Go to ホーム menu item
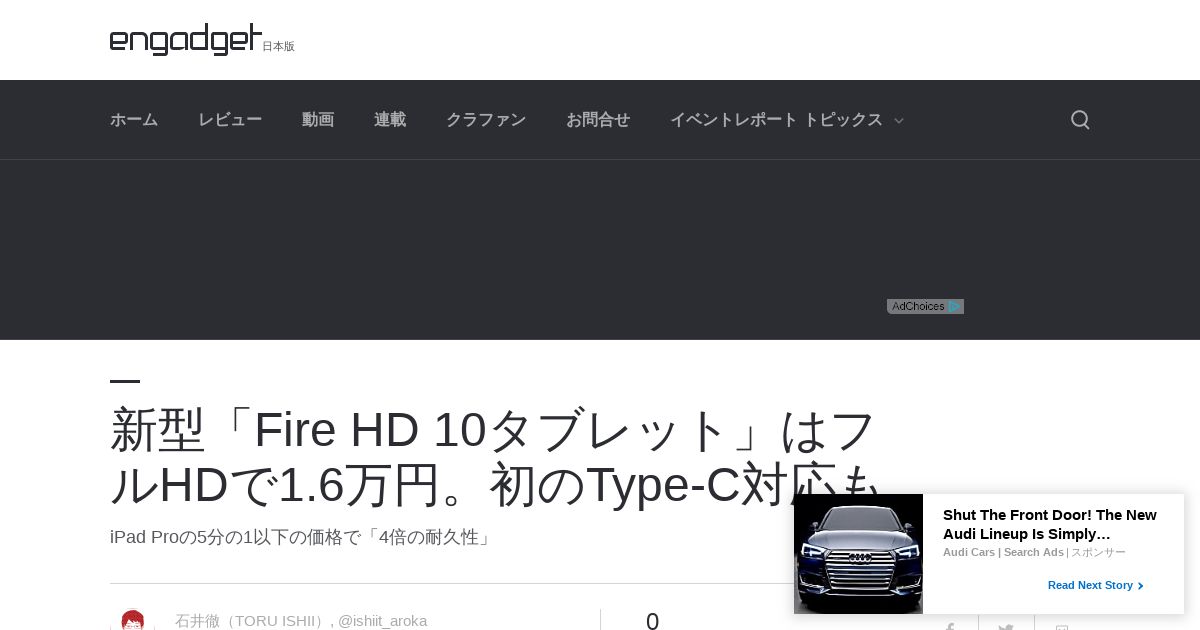1200x630 pixels. click(x=134, y=120)
